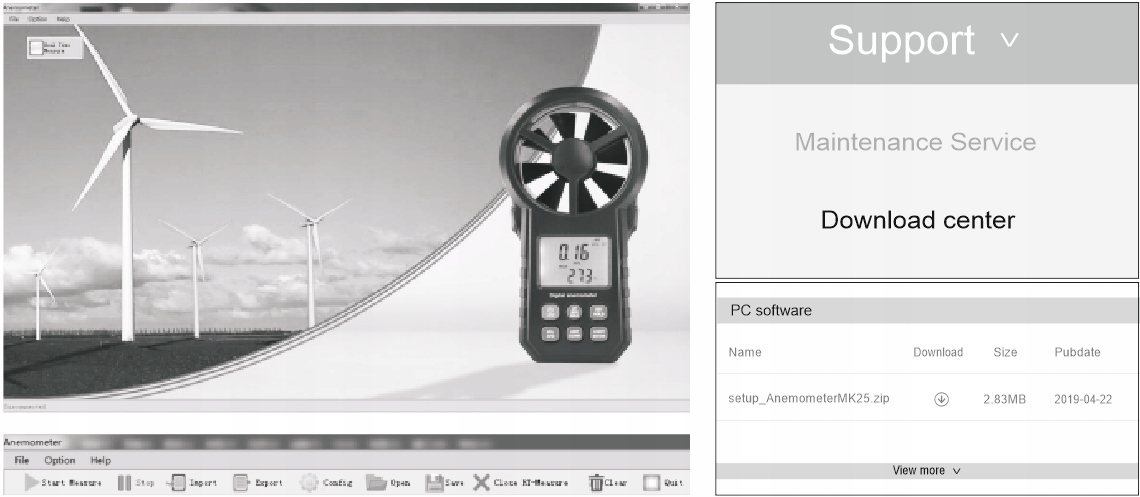Image resolution: width=1140 pixels, height=497 pixels.
Task: Click the Save floppy disk icon
Action: click(x=434, y=482)
